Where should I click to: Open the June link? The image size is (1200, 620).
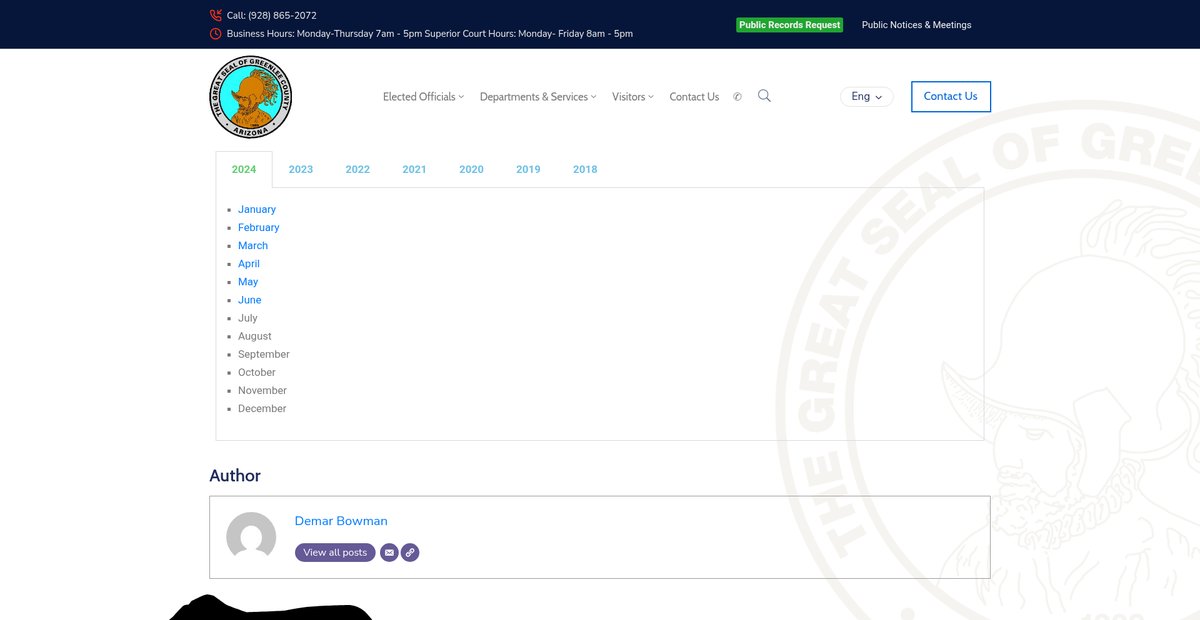pyautogui.click(x=249, y=300)
